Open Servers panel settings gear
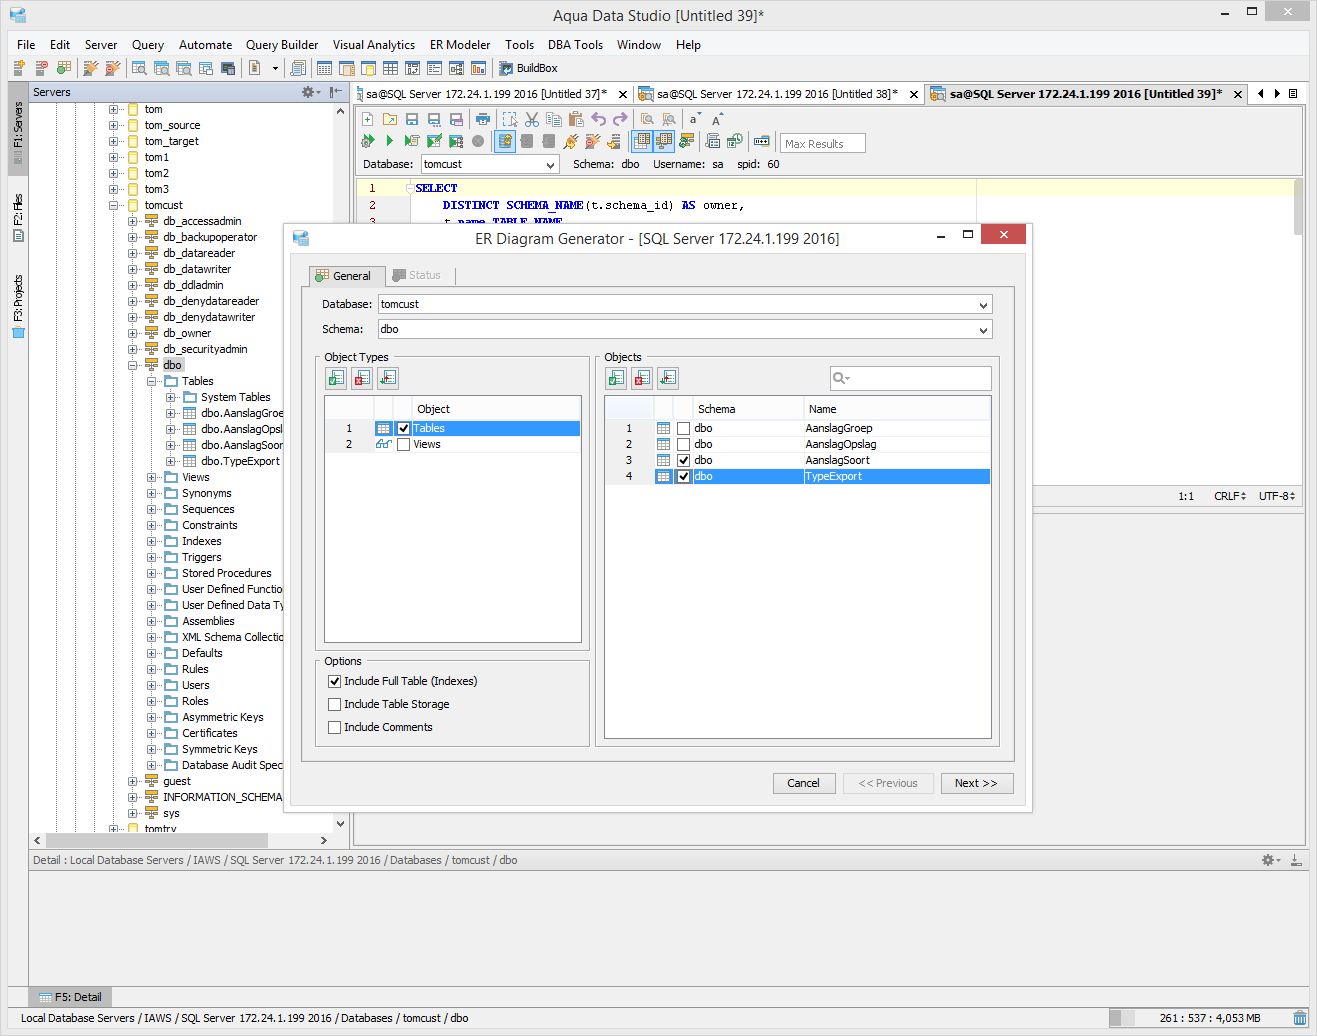The width and height of the screenshot is (1317, 1036). pos(309,92)
